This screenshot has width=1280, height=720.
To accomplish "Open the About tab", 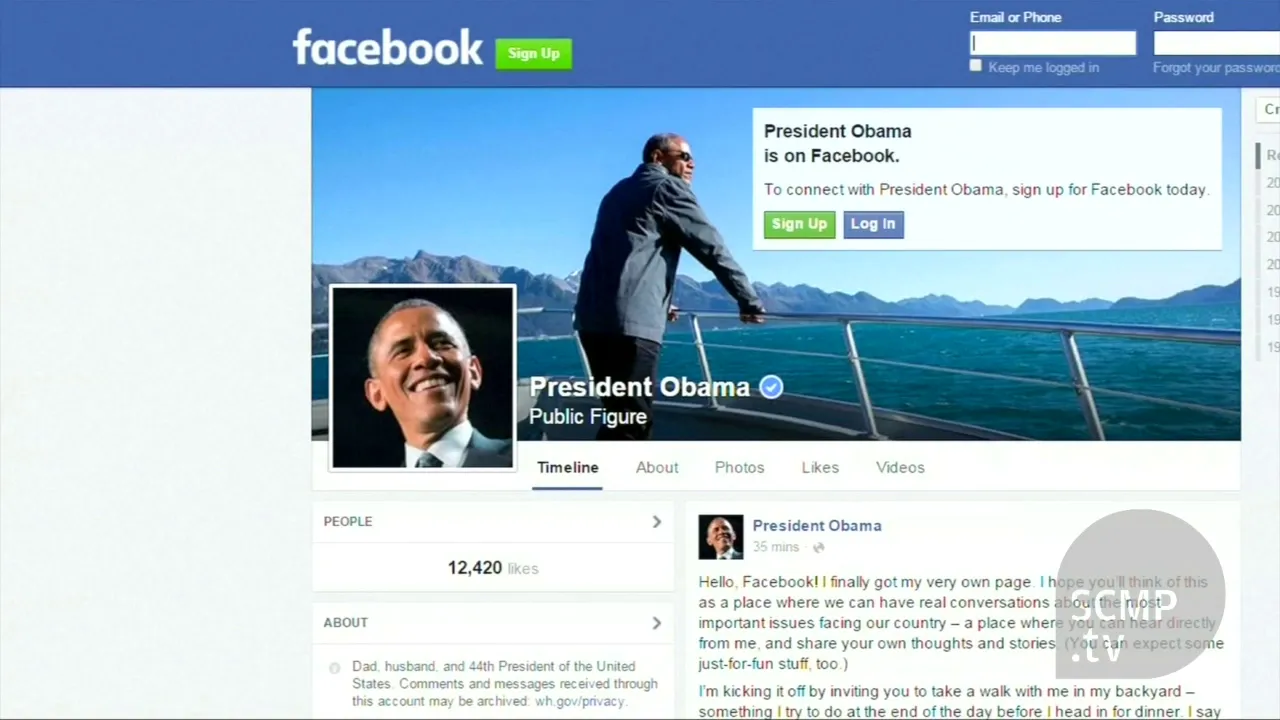I will [x=657, y=467].
